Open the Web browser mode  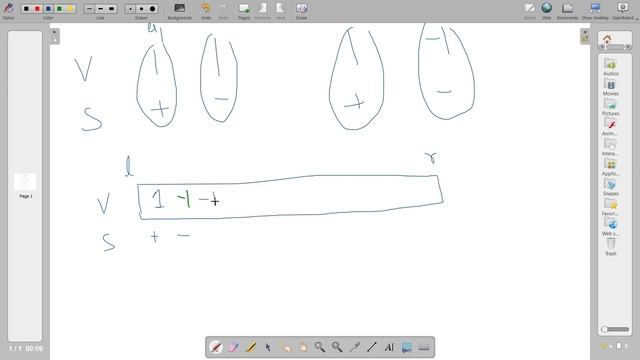(x=547, y=11)
